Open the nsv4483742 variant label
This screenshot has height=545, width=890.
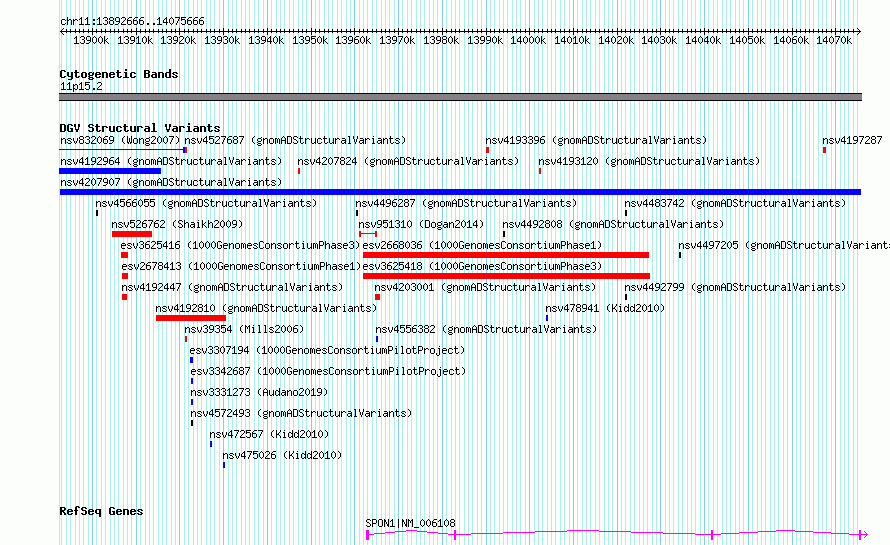(735, 203)
